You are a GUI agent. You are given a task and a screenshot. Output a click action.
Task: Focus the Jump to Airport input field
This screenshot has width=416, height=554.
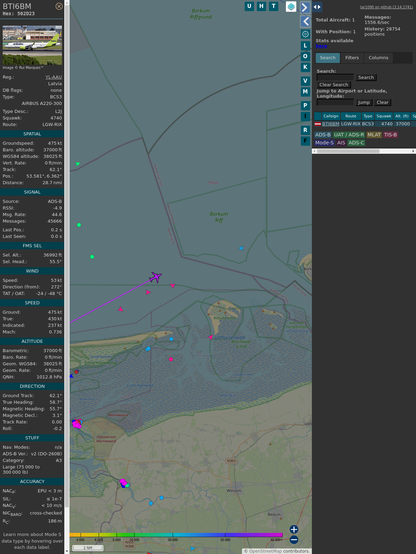[335, 102]
